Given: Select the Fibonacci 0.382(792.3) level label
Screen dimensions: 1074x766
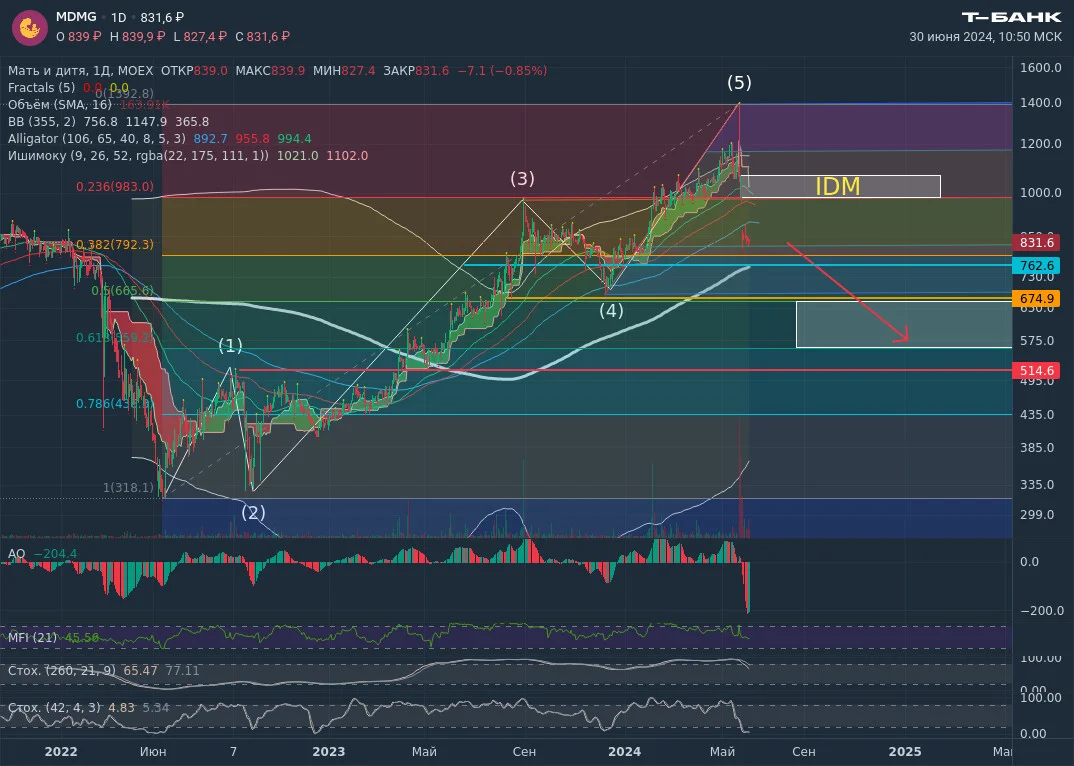Looking at the screenshot, I should 114,245.
